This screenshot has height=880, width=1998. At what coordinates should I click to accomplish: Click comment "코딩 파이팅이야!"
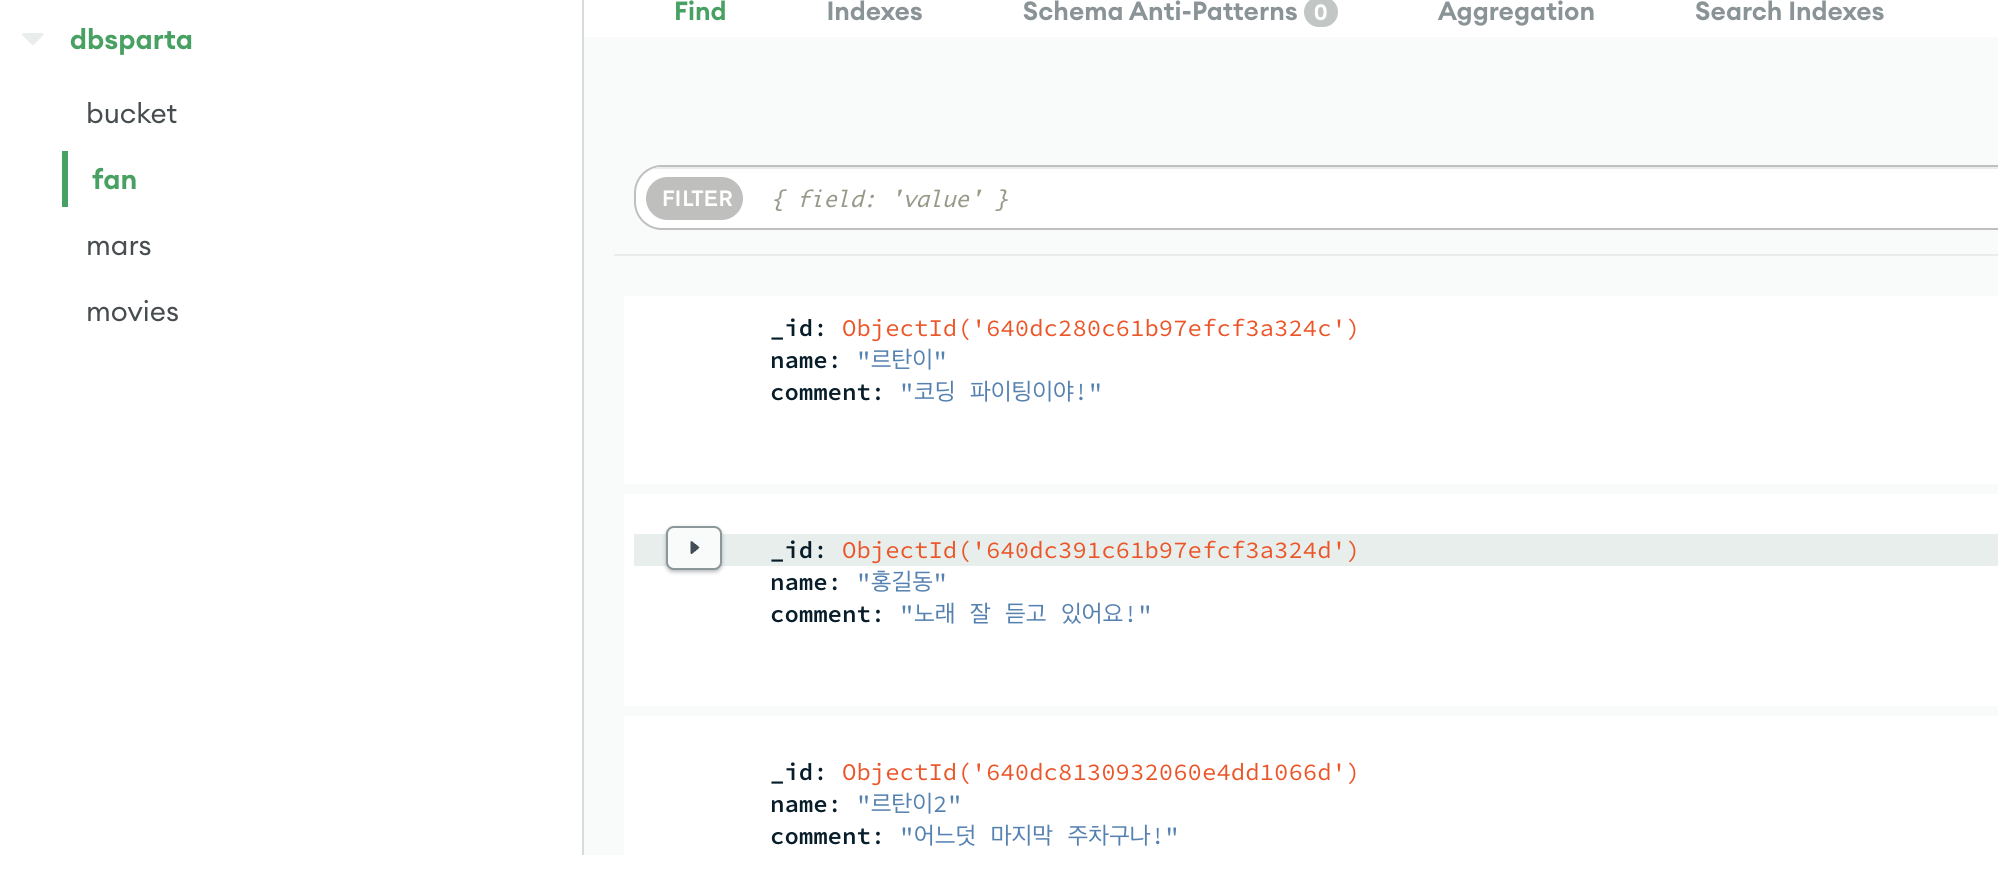[1000, 392]
